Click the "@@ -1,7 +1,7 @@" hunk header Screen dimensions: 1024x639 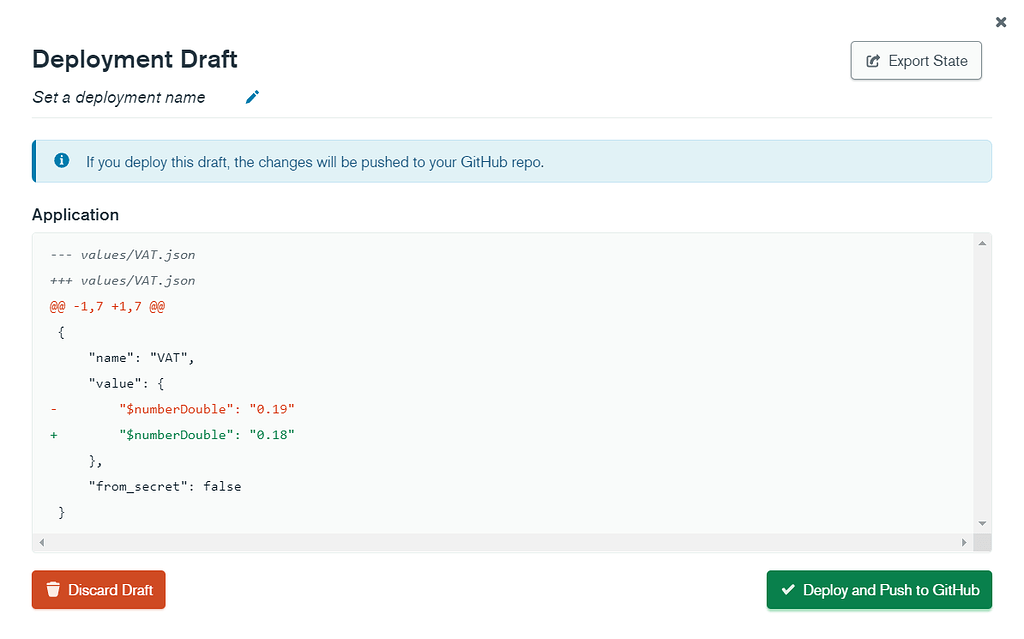[107, 306]
